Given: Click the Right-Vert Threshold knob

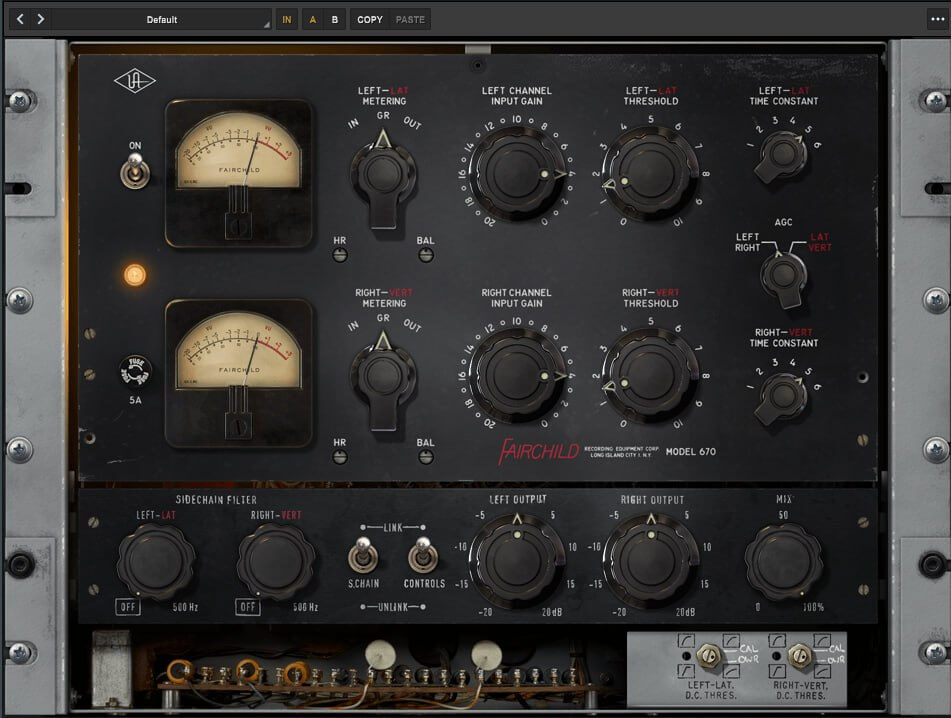Looking at the screenshot, I should [x=650, y=376].
